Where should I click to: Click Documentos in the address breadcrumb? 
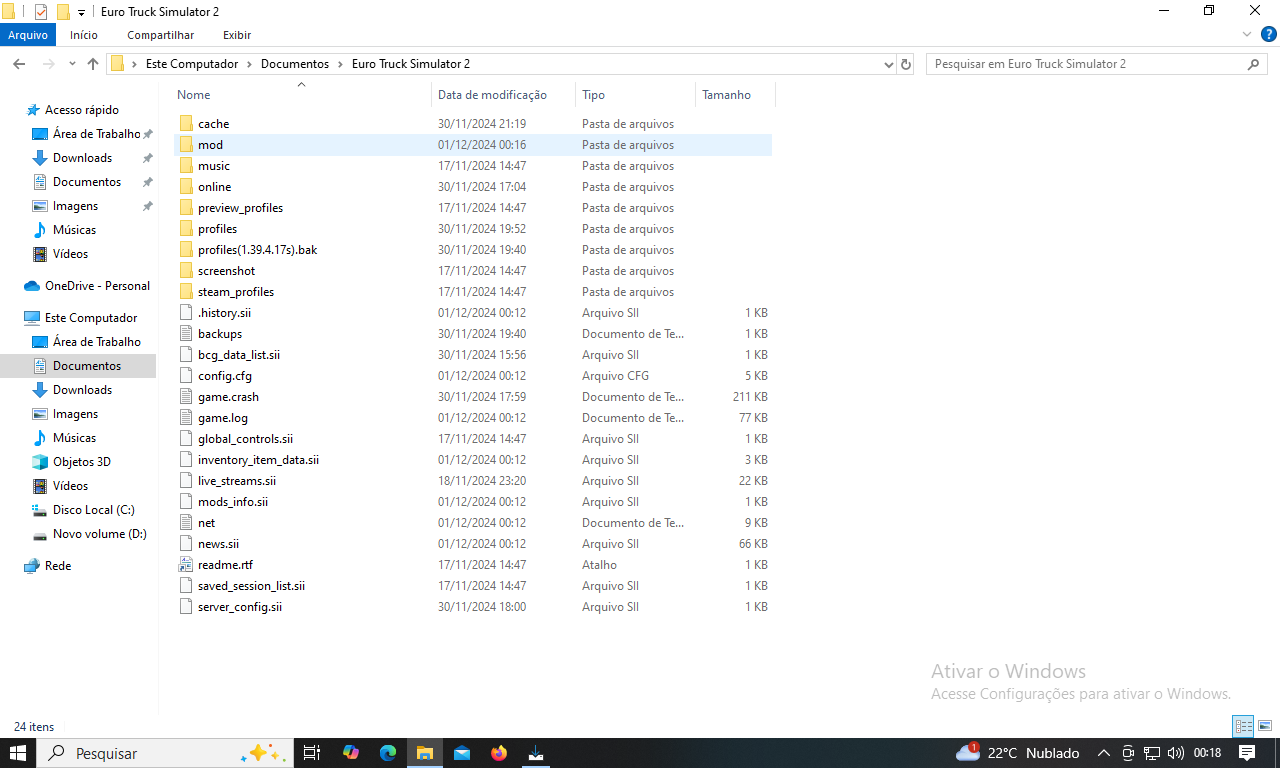[294, 64]
